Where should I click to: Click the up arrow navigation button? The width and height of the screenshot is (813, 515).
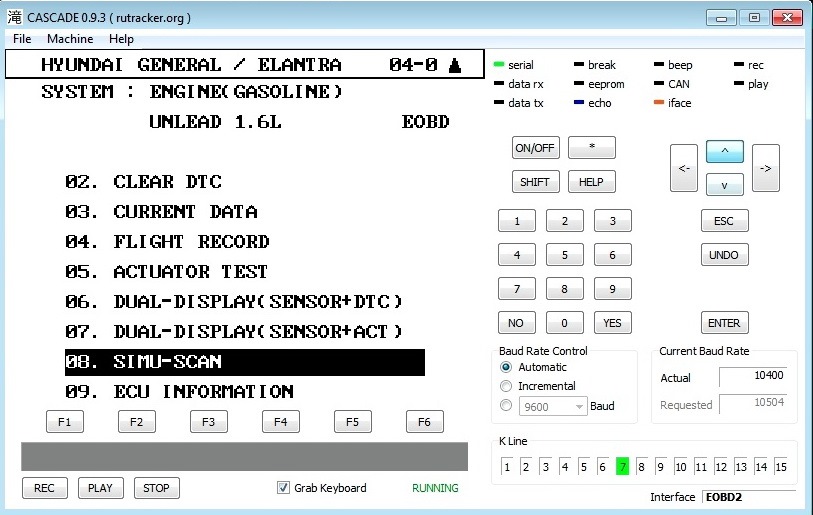tap(724, 151)
